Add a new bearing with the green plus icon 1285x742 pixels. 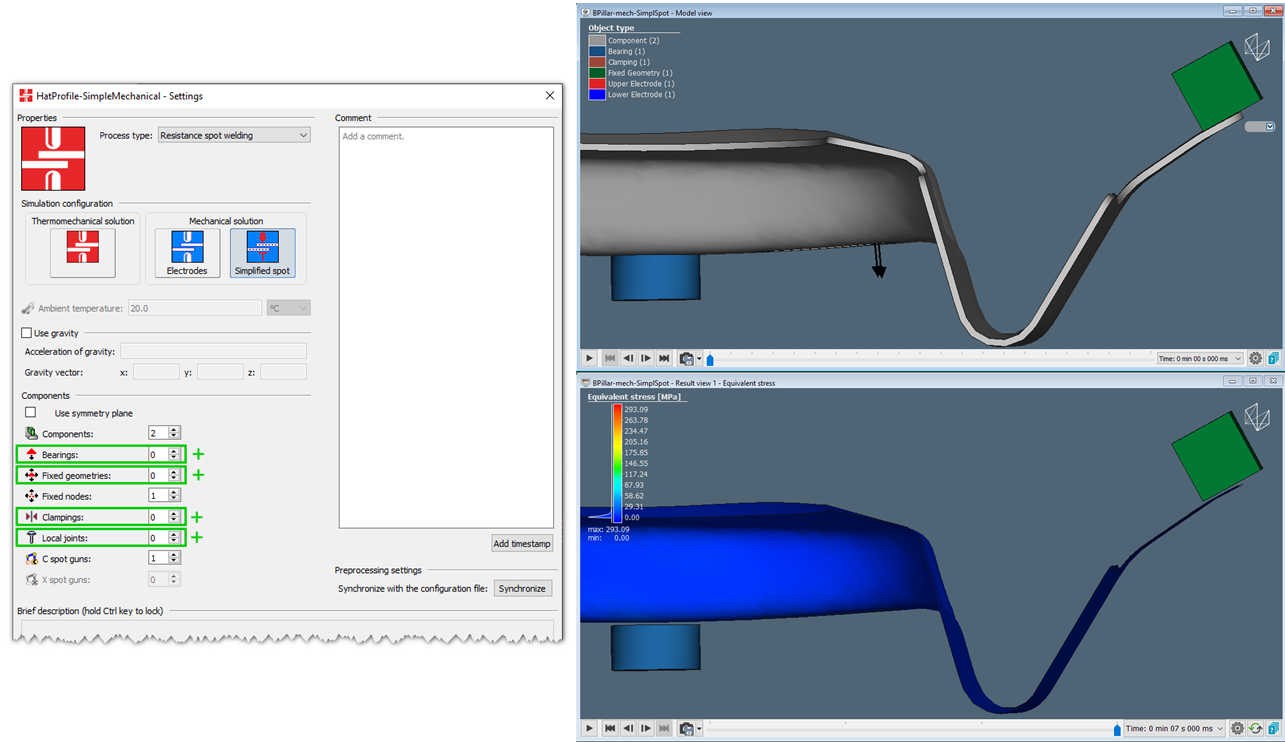tap(197, 454)
